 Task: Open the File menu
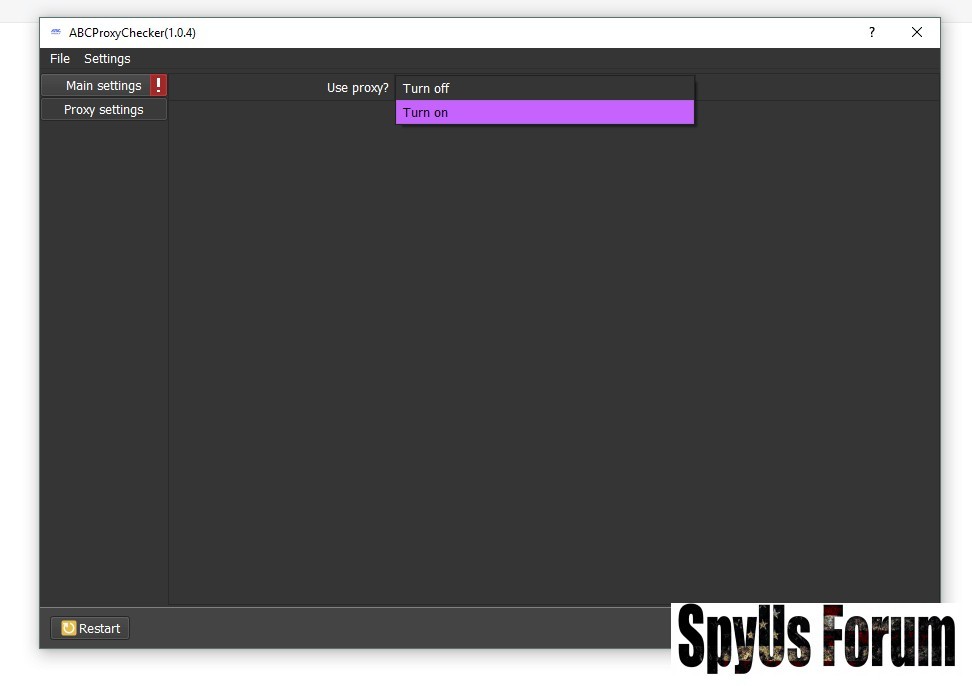pos(60,59)
